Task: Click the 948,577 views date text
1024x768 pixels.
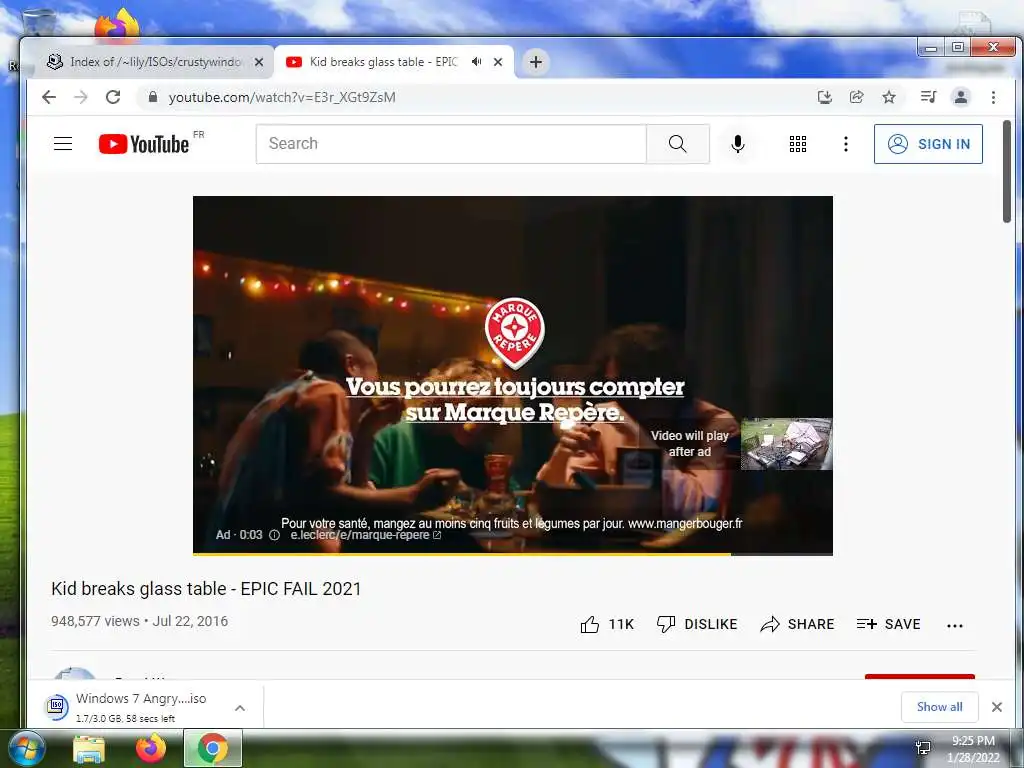Action: [x=140, y=621]
